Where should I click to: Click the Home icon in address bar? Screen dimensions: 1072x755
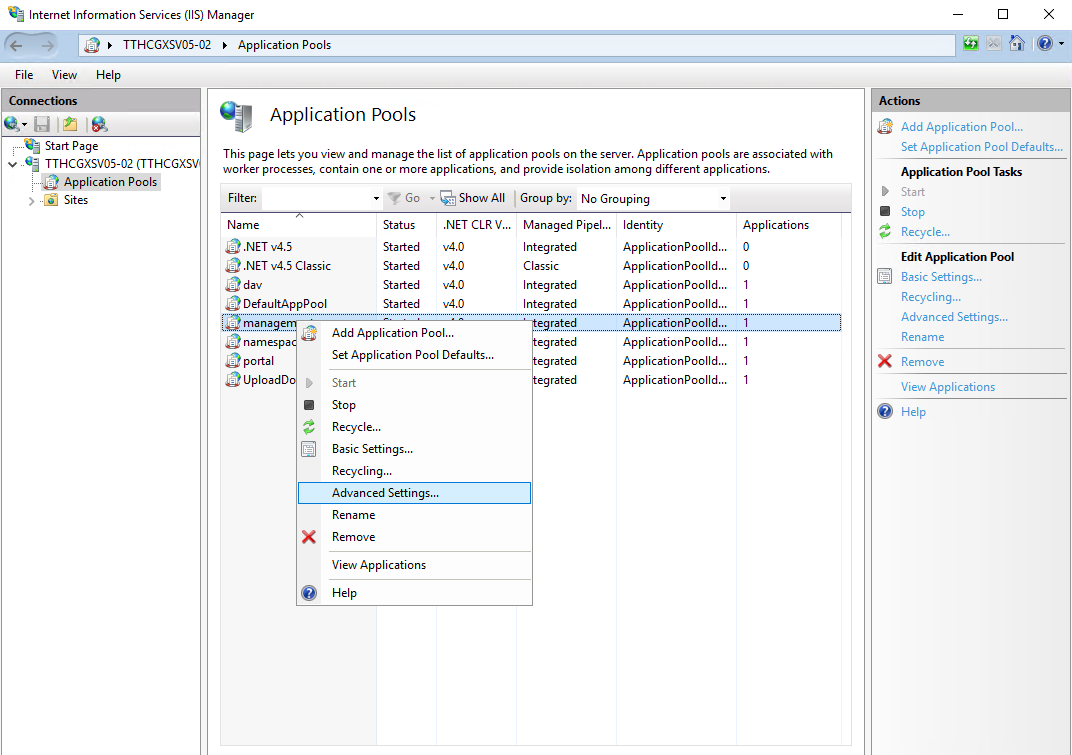click(1017, 44)
